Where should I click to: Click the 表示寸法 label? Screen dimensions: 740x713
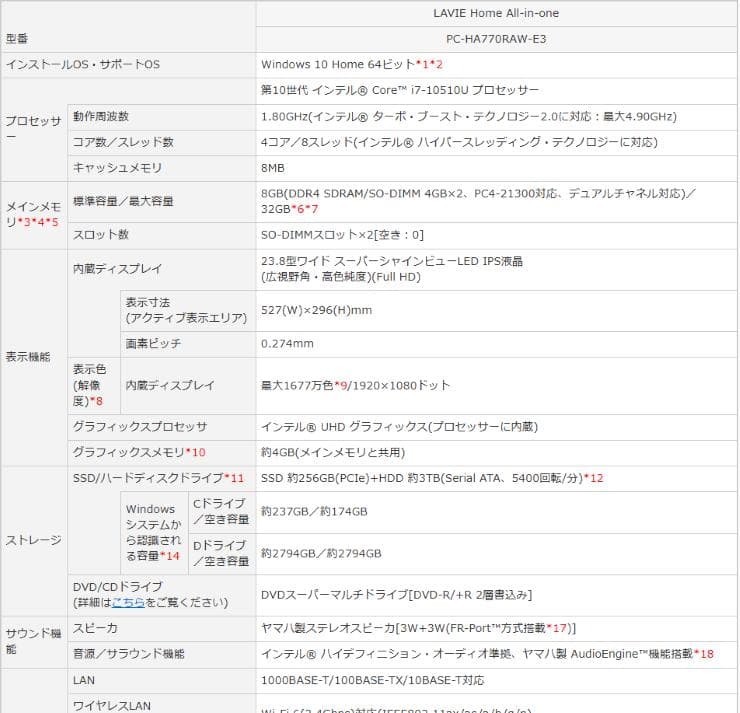tap(186, 310)
